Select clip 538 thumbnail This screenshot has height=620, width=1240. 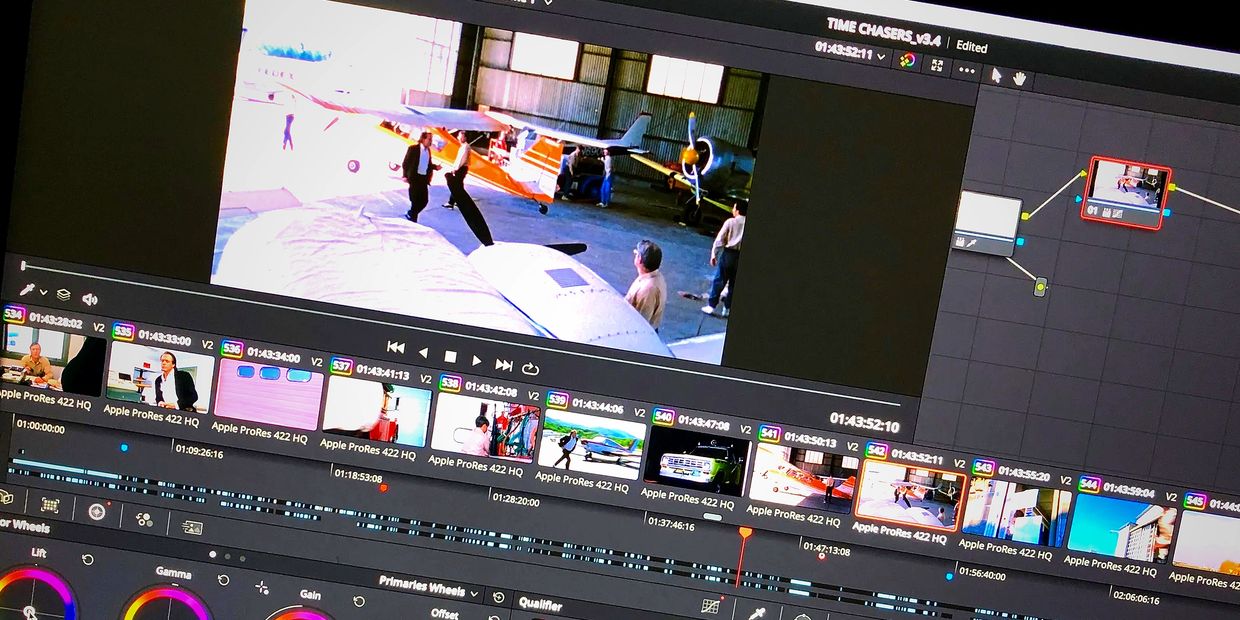point(484,428)
